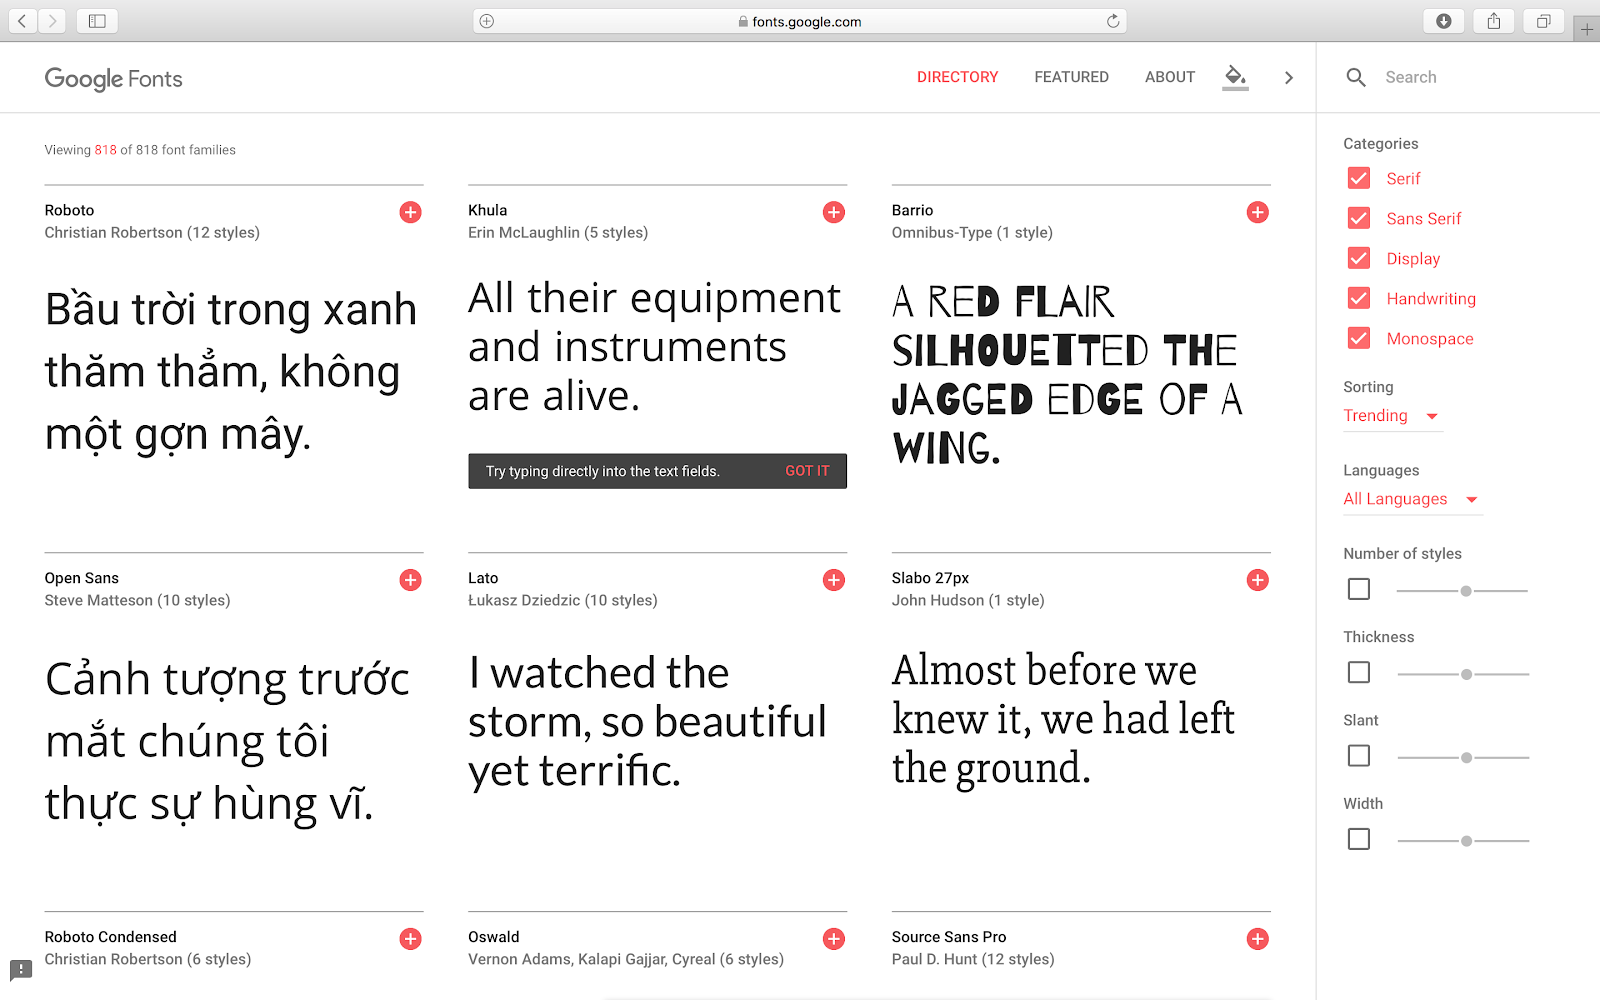Viewport: 1600px width, 1000px height.
Task: Open the ABOUT tab
Action: 1170,77
